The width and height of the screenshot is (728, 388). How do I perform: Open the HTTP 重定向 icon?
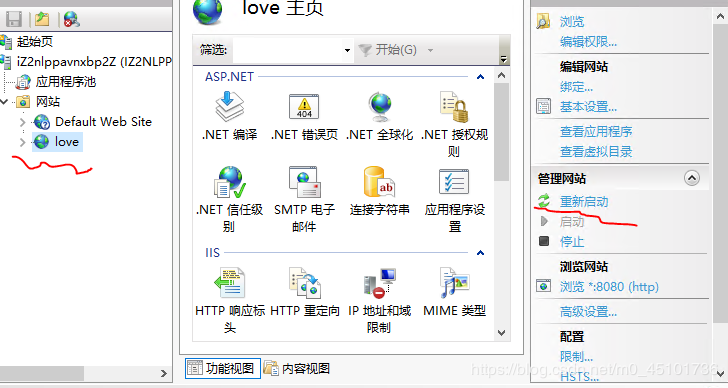(x=305, y=283)
